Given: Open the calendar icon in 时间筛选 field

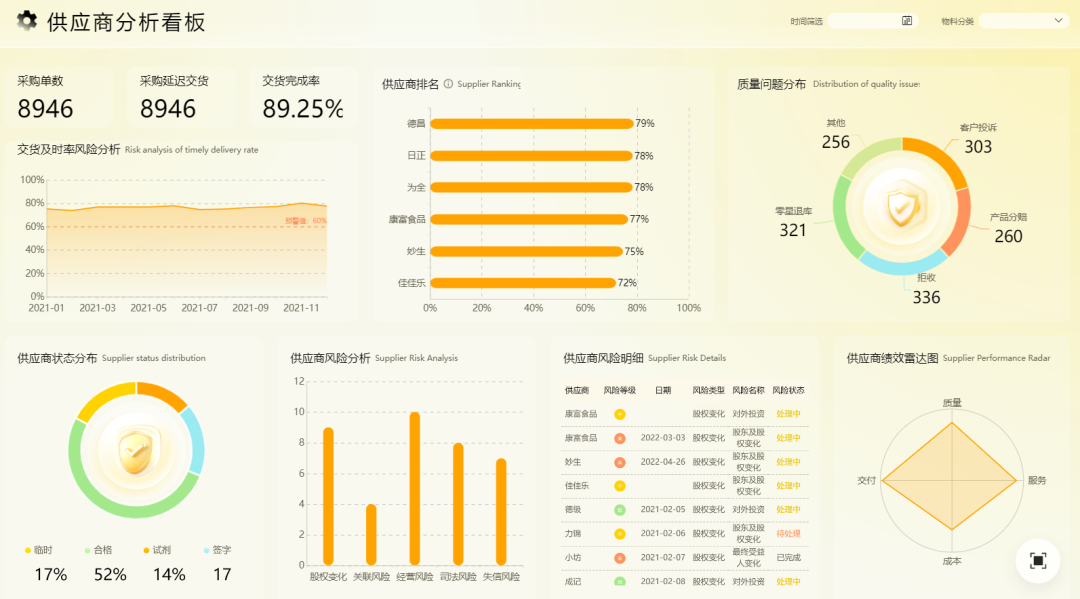Looking at the screenshot, I should click(907, 21).
